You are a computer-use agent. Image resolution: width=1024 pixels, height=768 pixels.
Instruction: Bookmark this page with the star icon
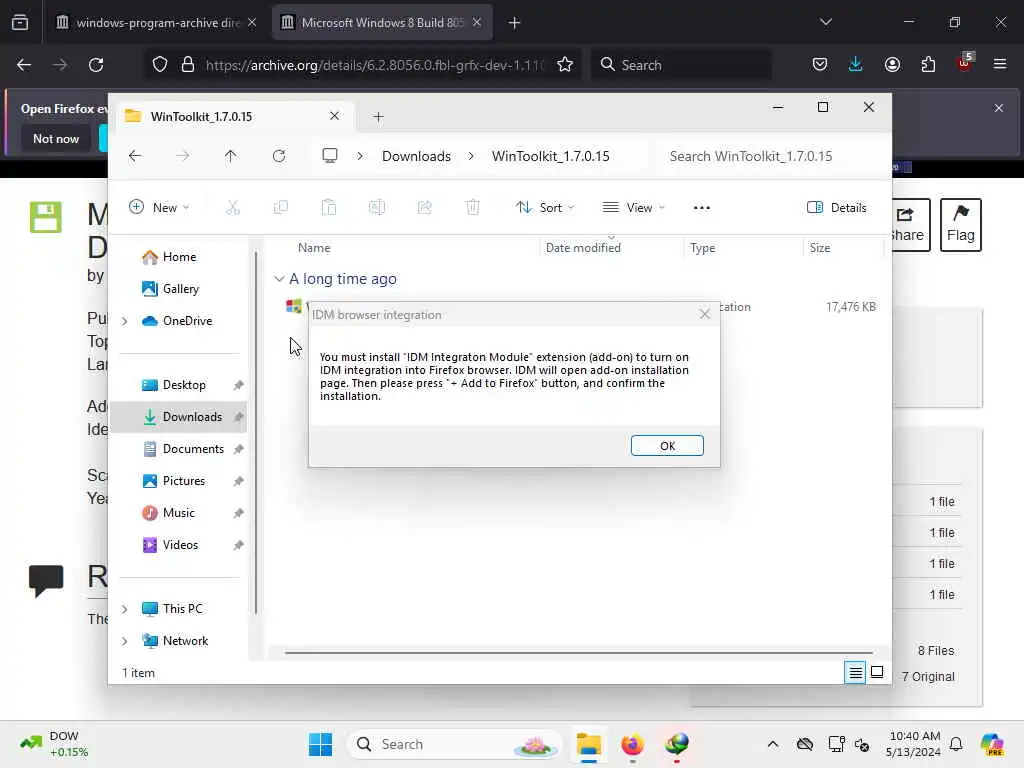coord(565,65)
